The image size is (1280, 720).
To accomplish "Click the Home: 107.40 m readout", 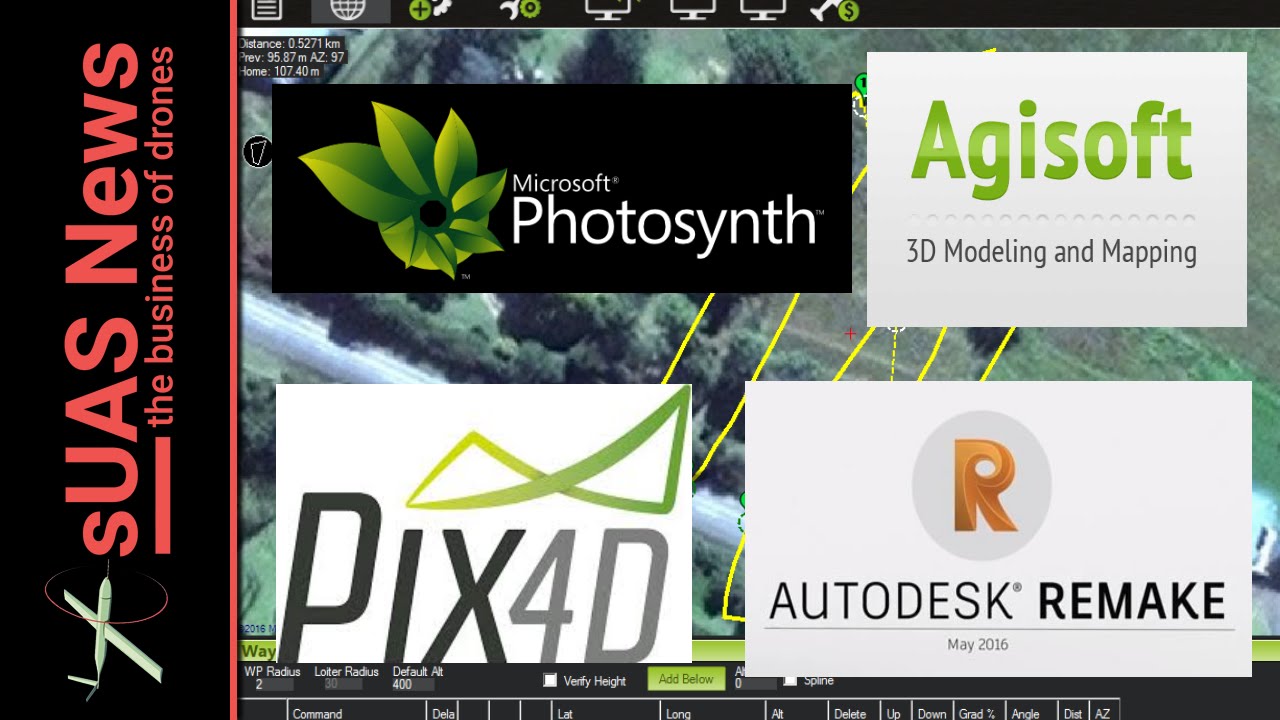I will (280, 72).
